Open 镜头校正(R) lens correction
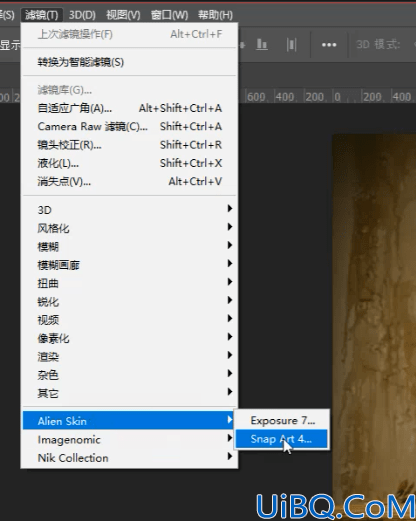The height and width of the screenshot is (521, 416). coord(129,145)
